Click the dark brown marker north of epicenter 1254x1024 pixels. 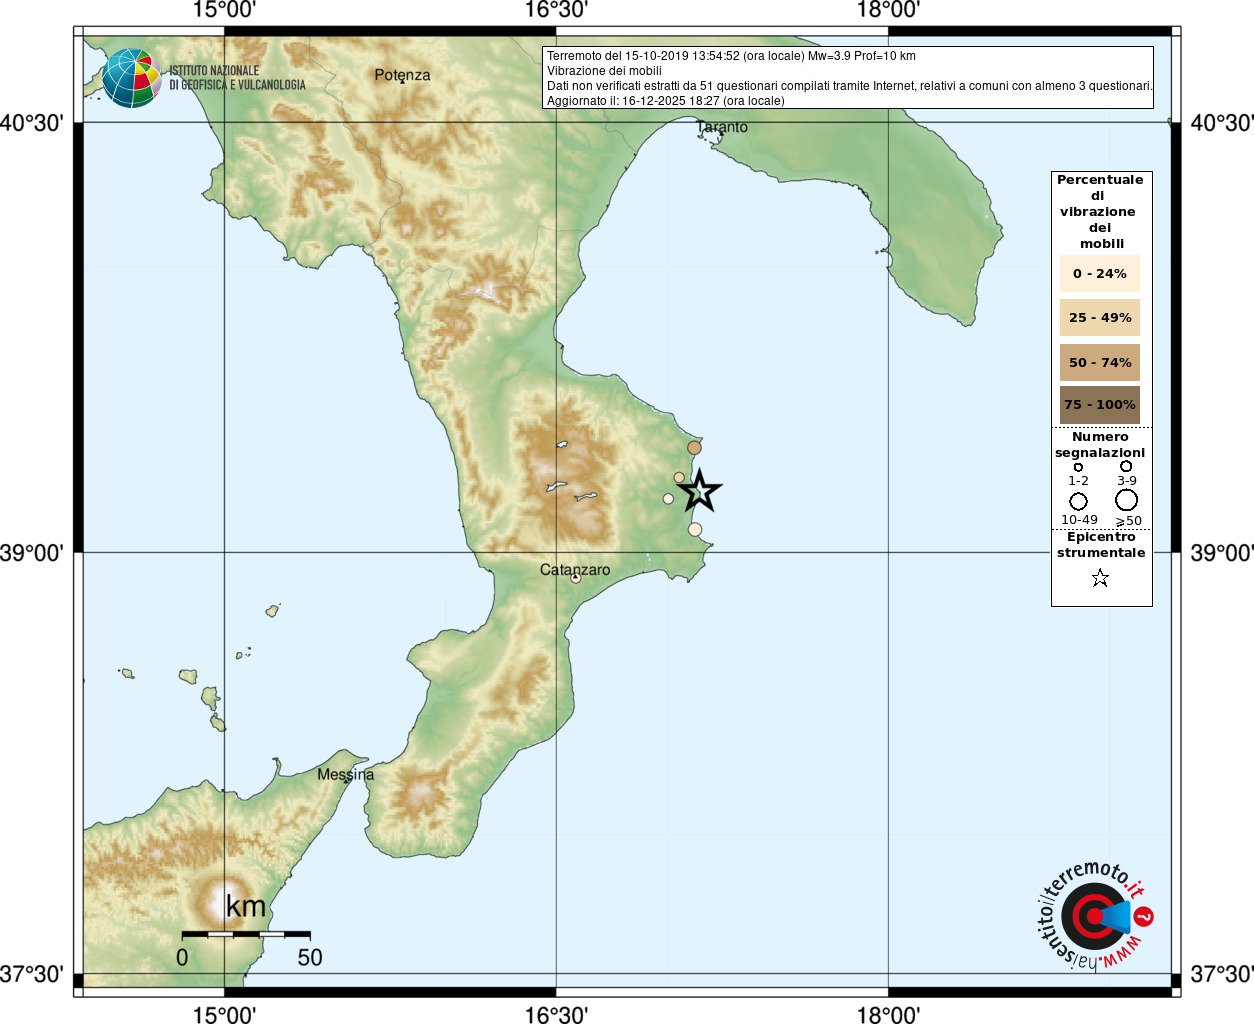(x=694, y=448)
